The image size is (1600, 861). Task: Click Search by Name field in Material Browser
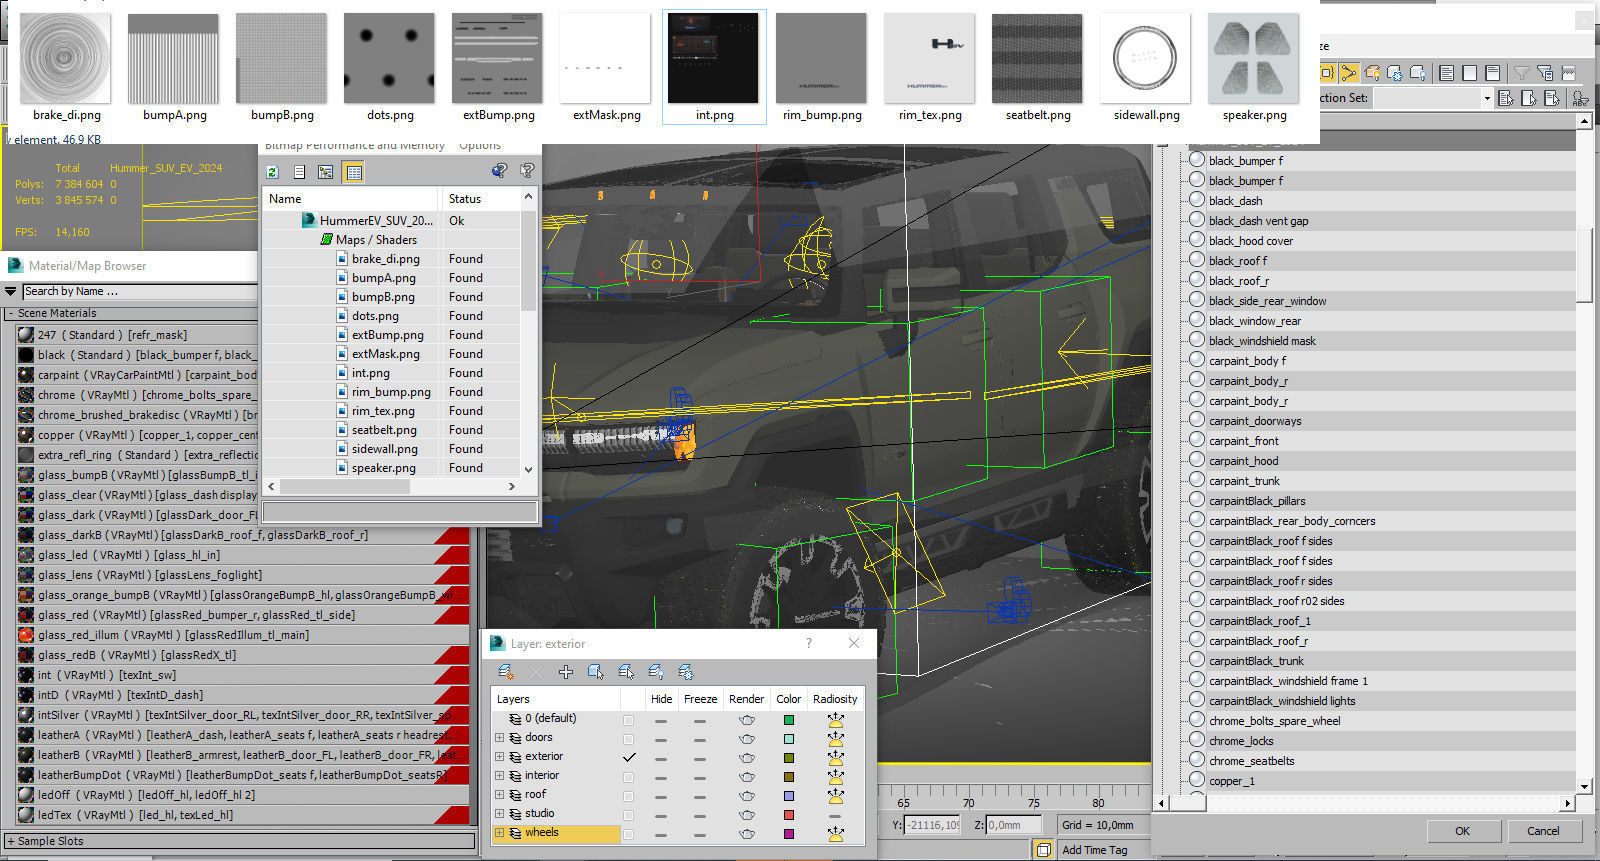[140, 291]
